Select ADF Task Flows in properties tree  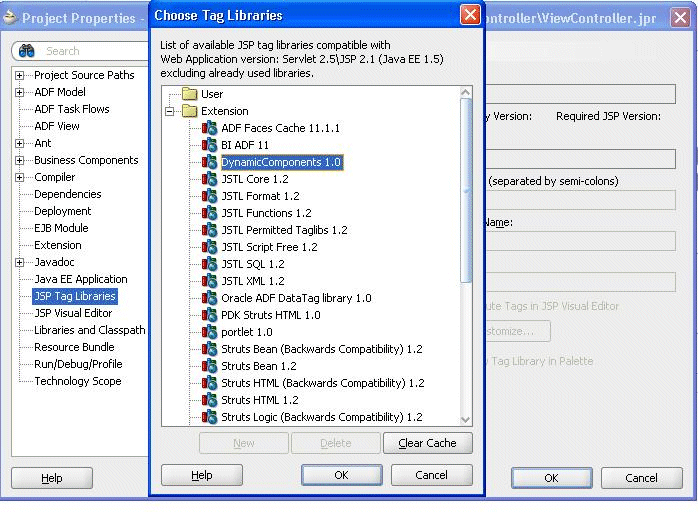tap(72, 109)
